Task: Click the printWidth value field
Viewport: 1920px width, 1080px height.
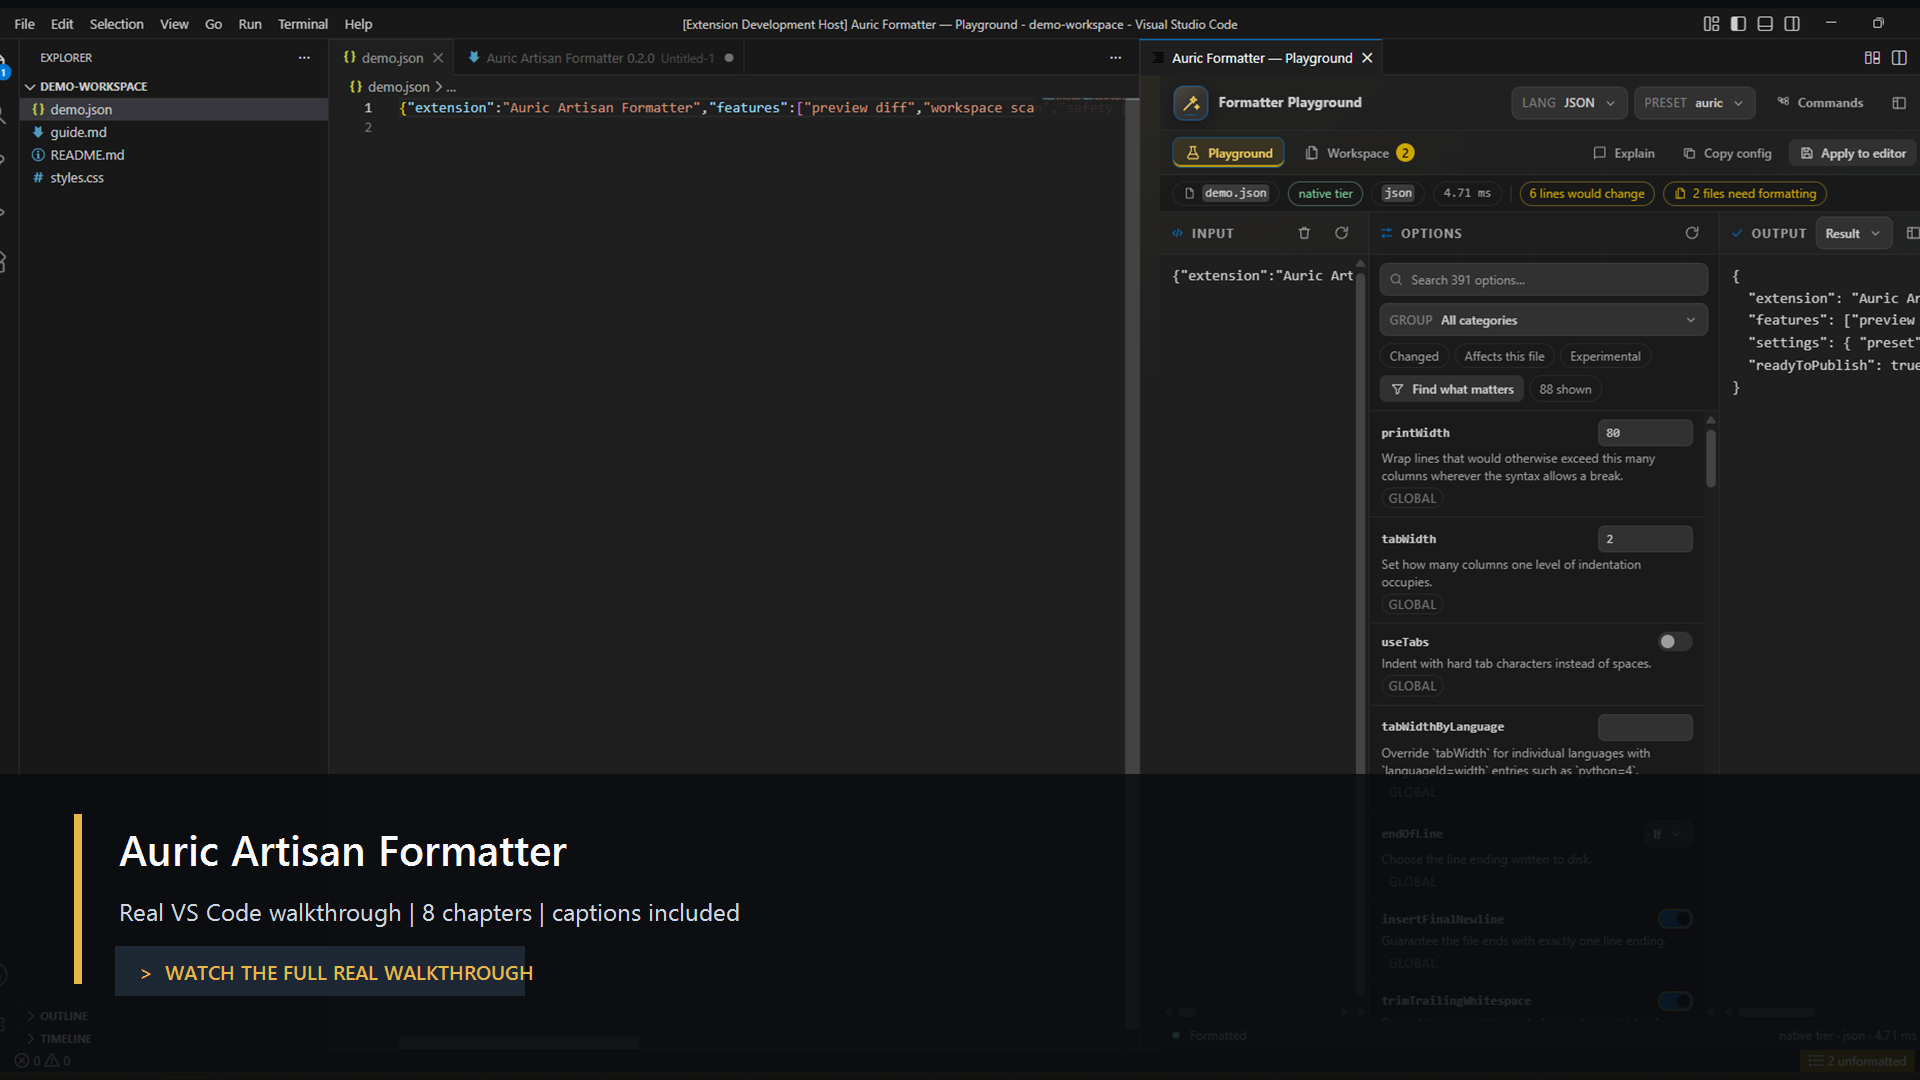Action: [1645, 433]
